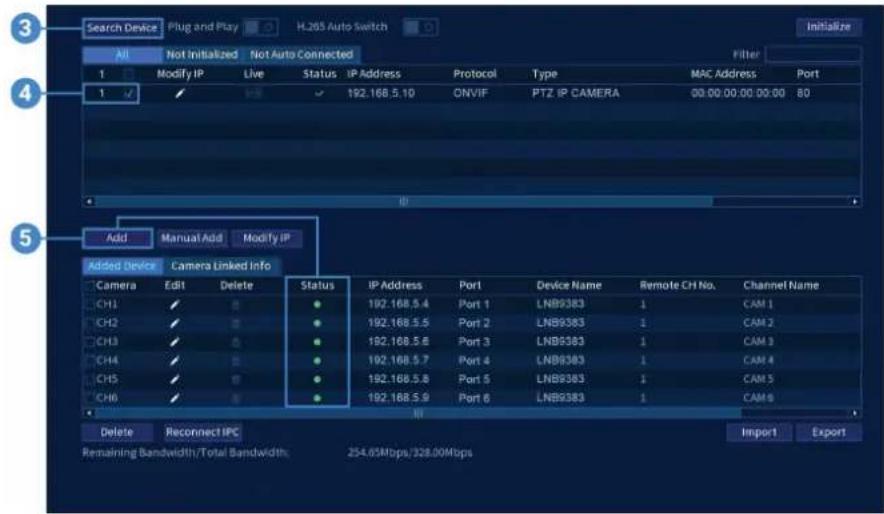The height and width of the screenshot is (514, 884).
Task: Select the CAM 3 channel name
Action: pos(758,342)
